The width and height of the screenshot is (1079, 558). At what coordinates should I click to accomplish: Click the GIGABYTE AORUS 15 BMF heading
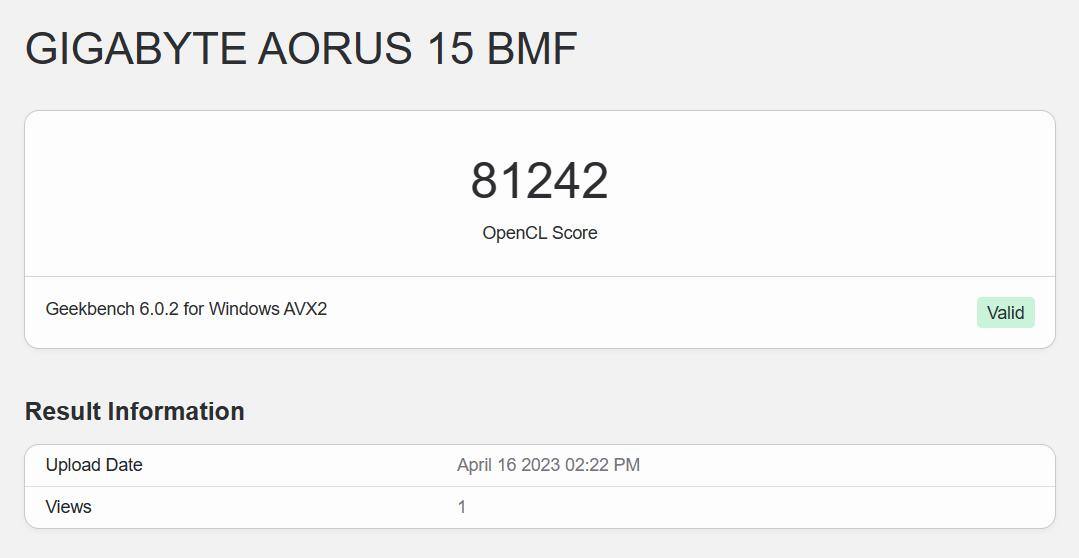tap(301, 49)
